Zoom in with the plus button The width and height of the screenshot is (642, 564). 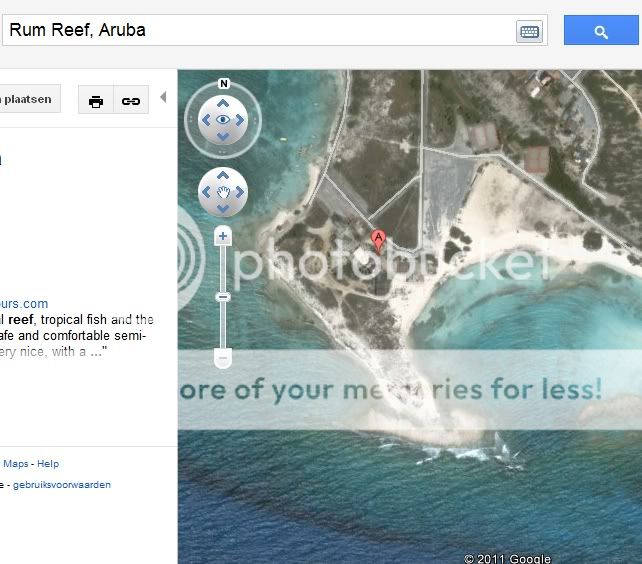223,237
